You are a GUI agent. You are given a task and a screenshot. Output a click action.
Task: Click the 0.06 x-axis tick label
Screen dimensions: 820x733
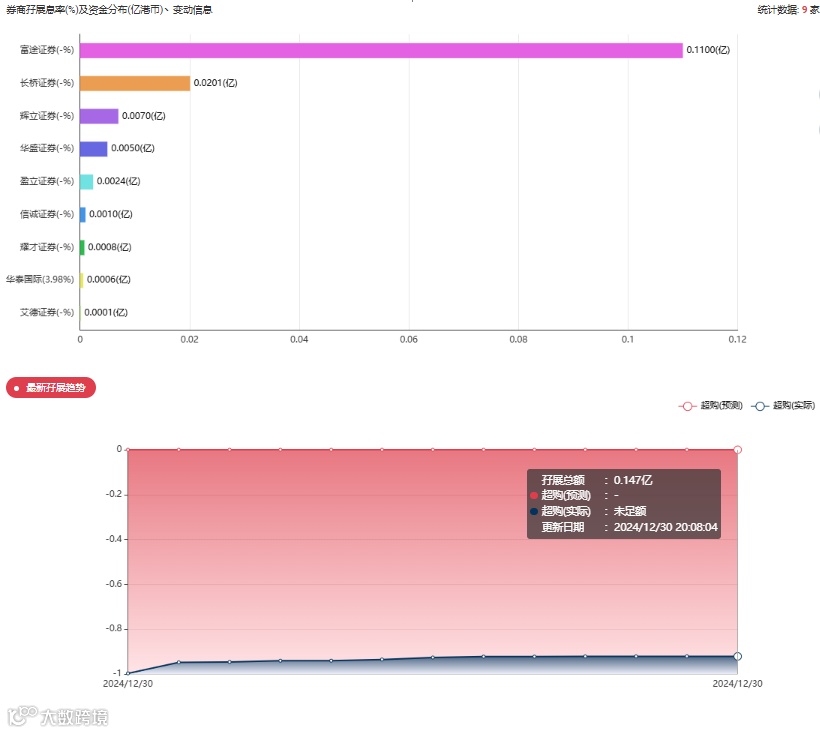(408, 339)
